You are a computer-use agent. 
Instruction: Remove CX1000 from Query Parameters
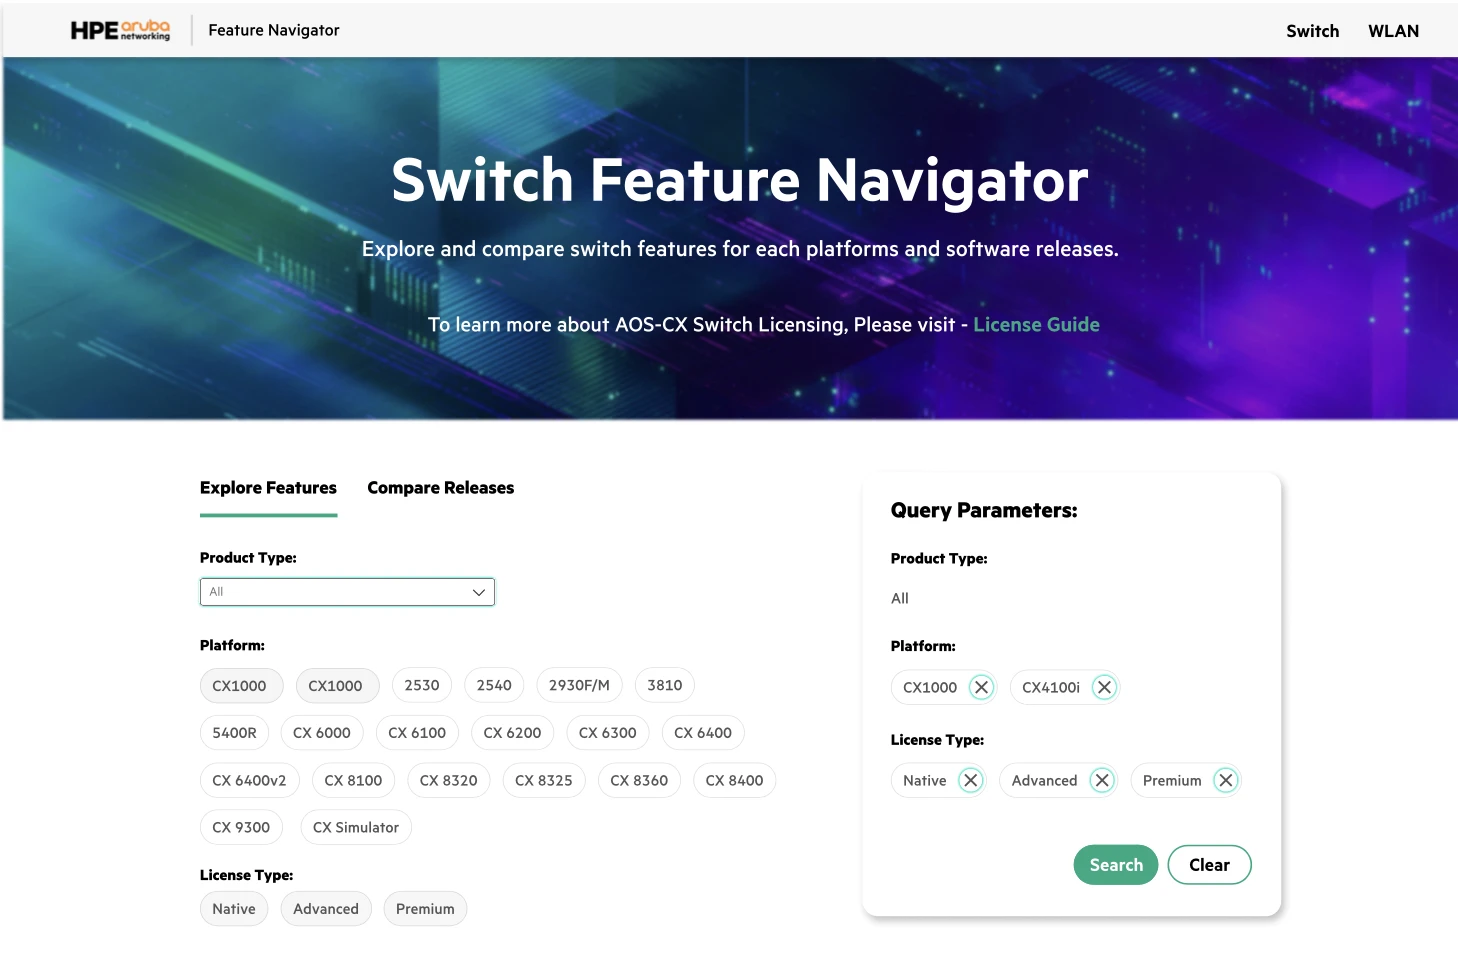click(x=981, y=687)
